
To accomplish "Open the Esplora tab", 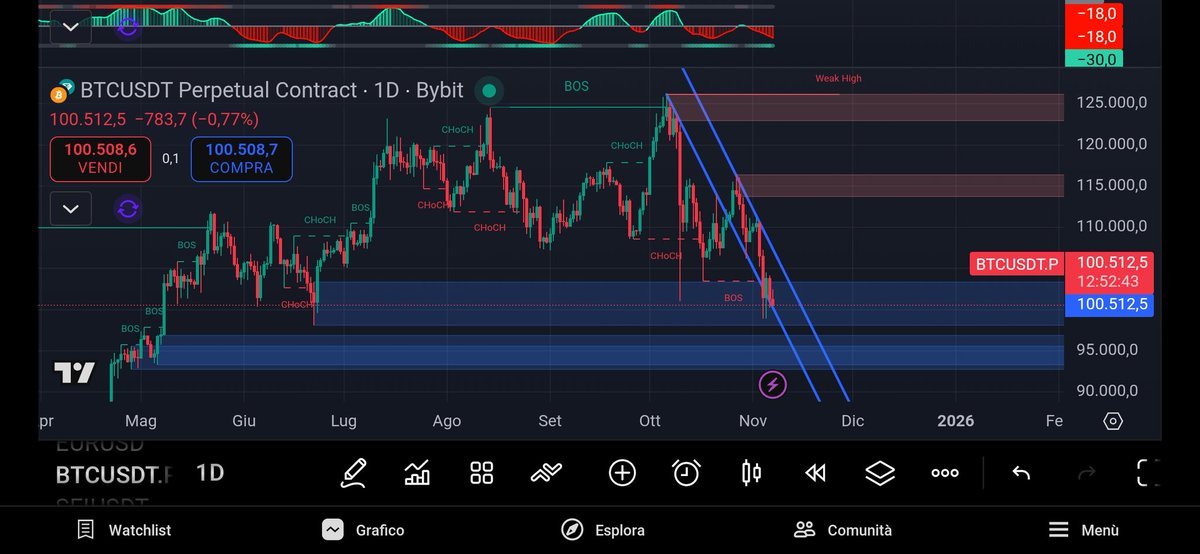I will (602, 530).
